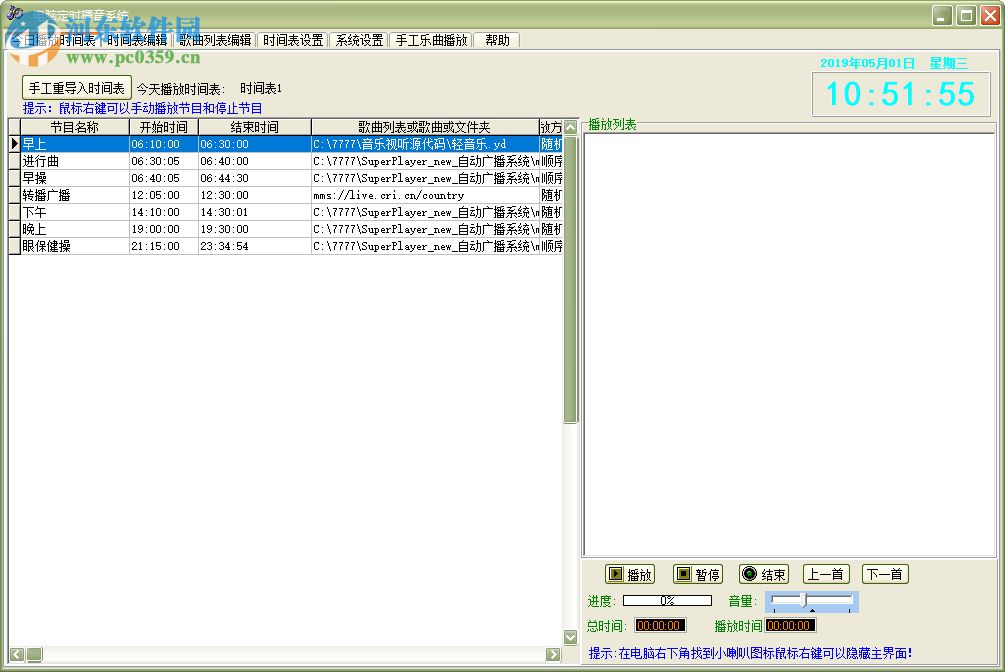Select the 手工乐曲播放 tab
The image size is (1005, 672).
[x=431, y=40]
